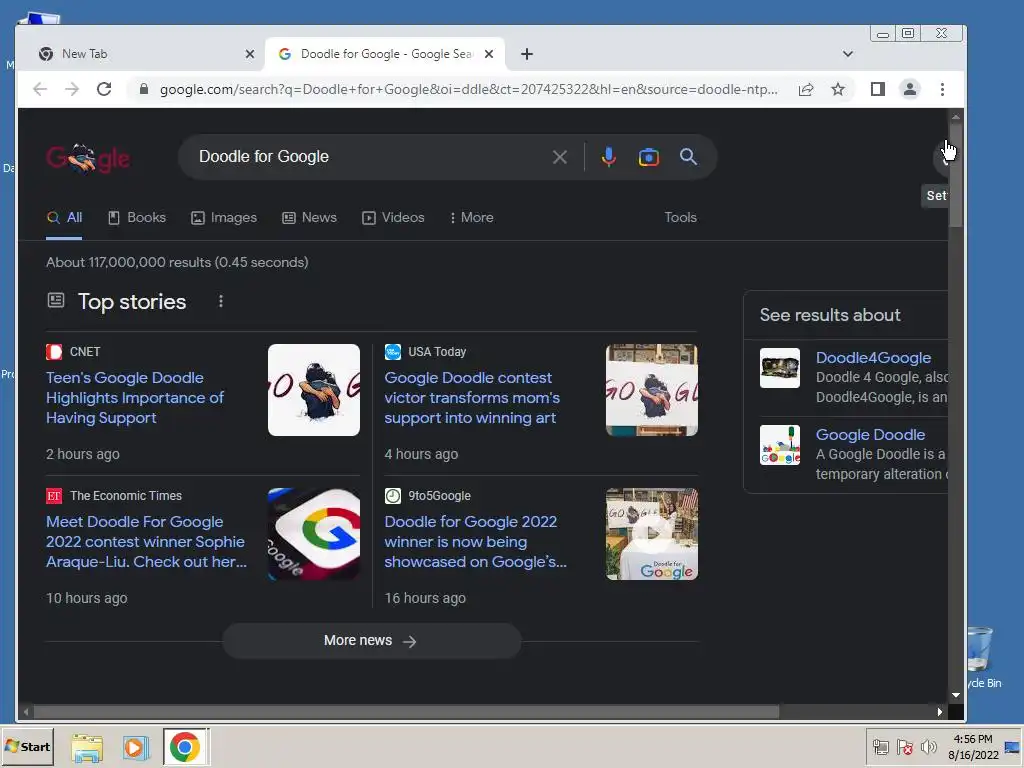Screen dimensions: 1024x768
Task: Click the CNET source label
Action: coord(85,352)
